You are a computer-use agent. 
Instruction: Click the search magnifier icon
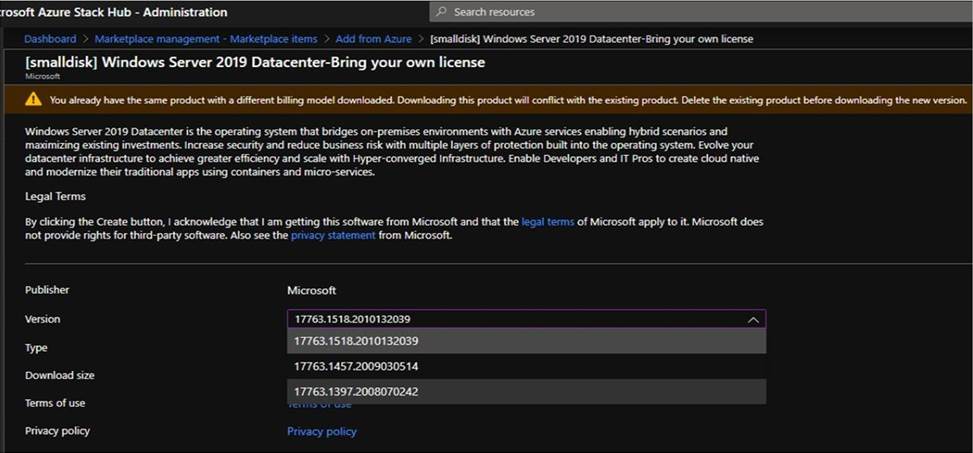[x=441, y=12]
